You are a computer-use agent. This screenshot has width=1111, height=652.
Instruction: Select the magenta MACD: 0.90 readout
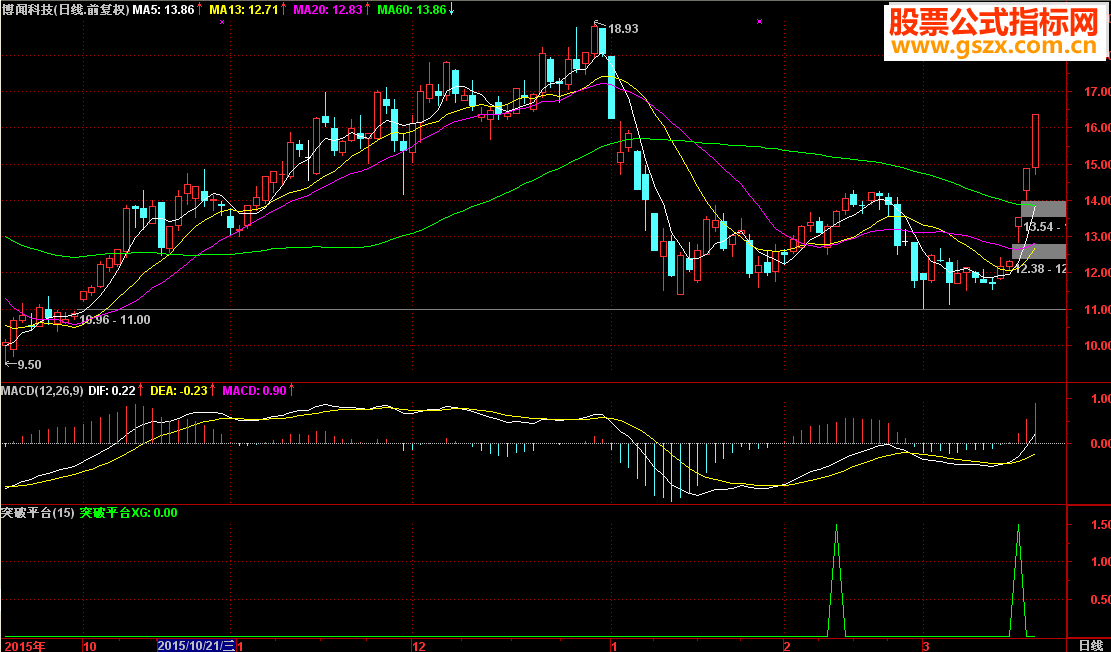[255, 390]
